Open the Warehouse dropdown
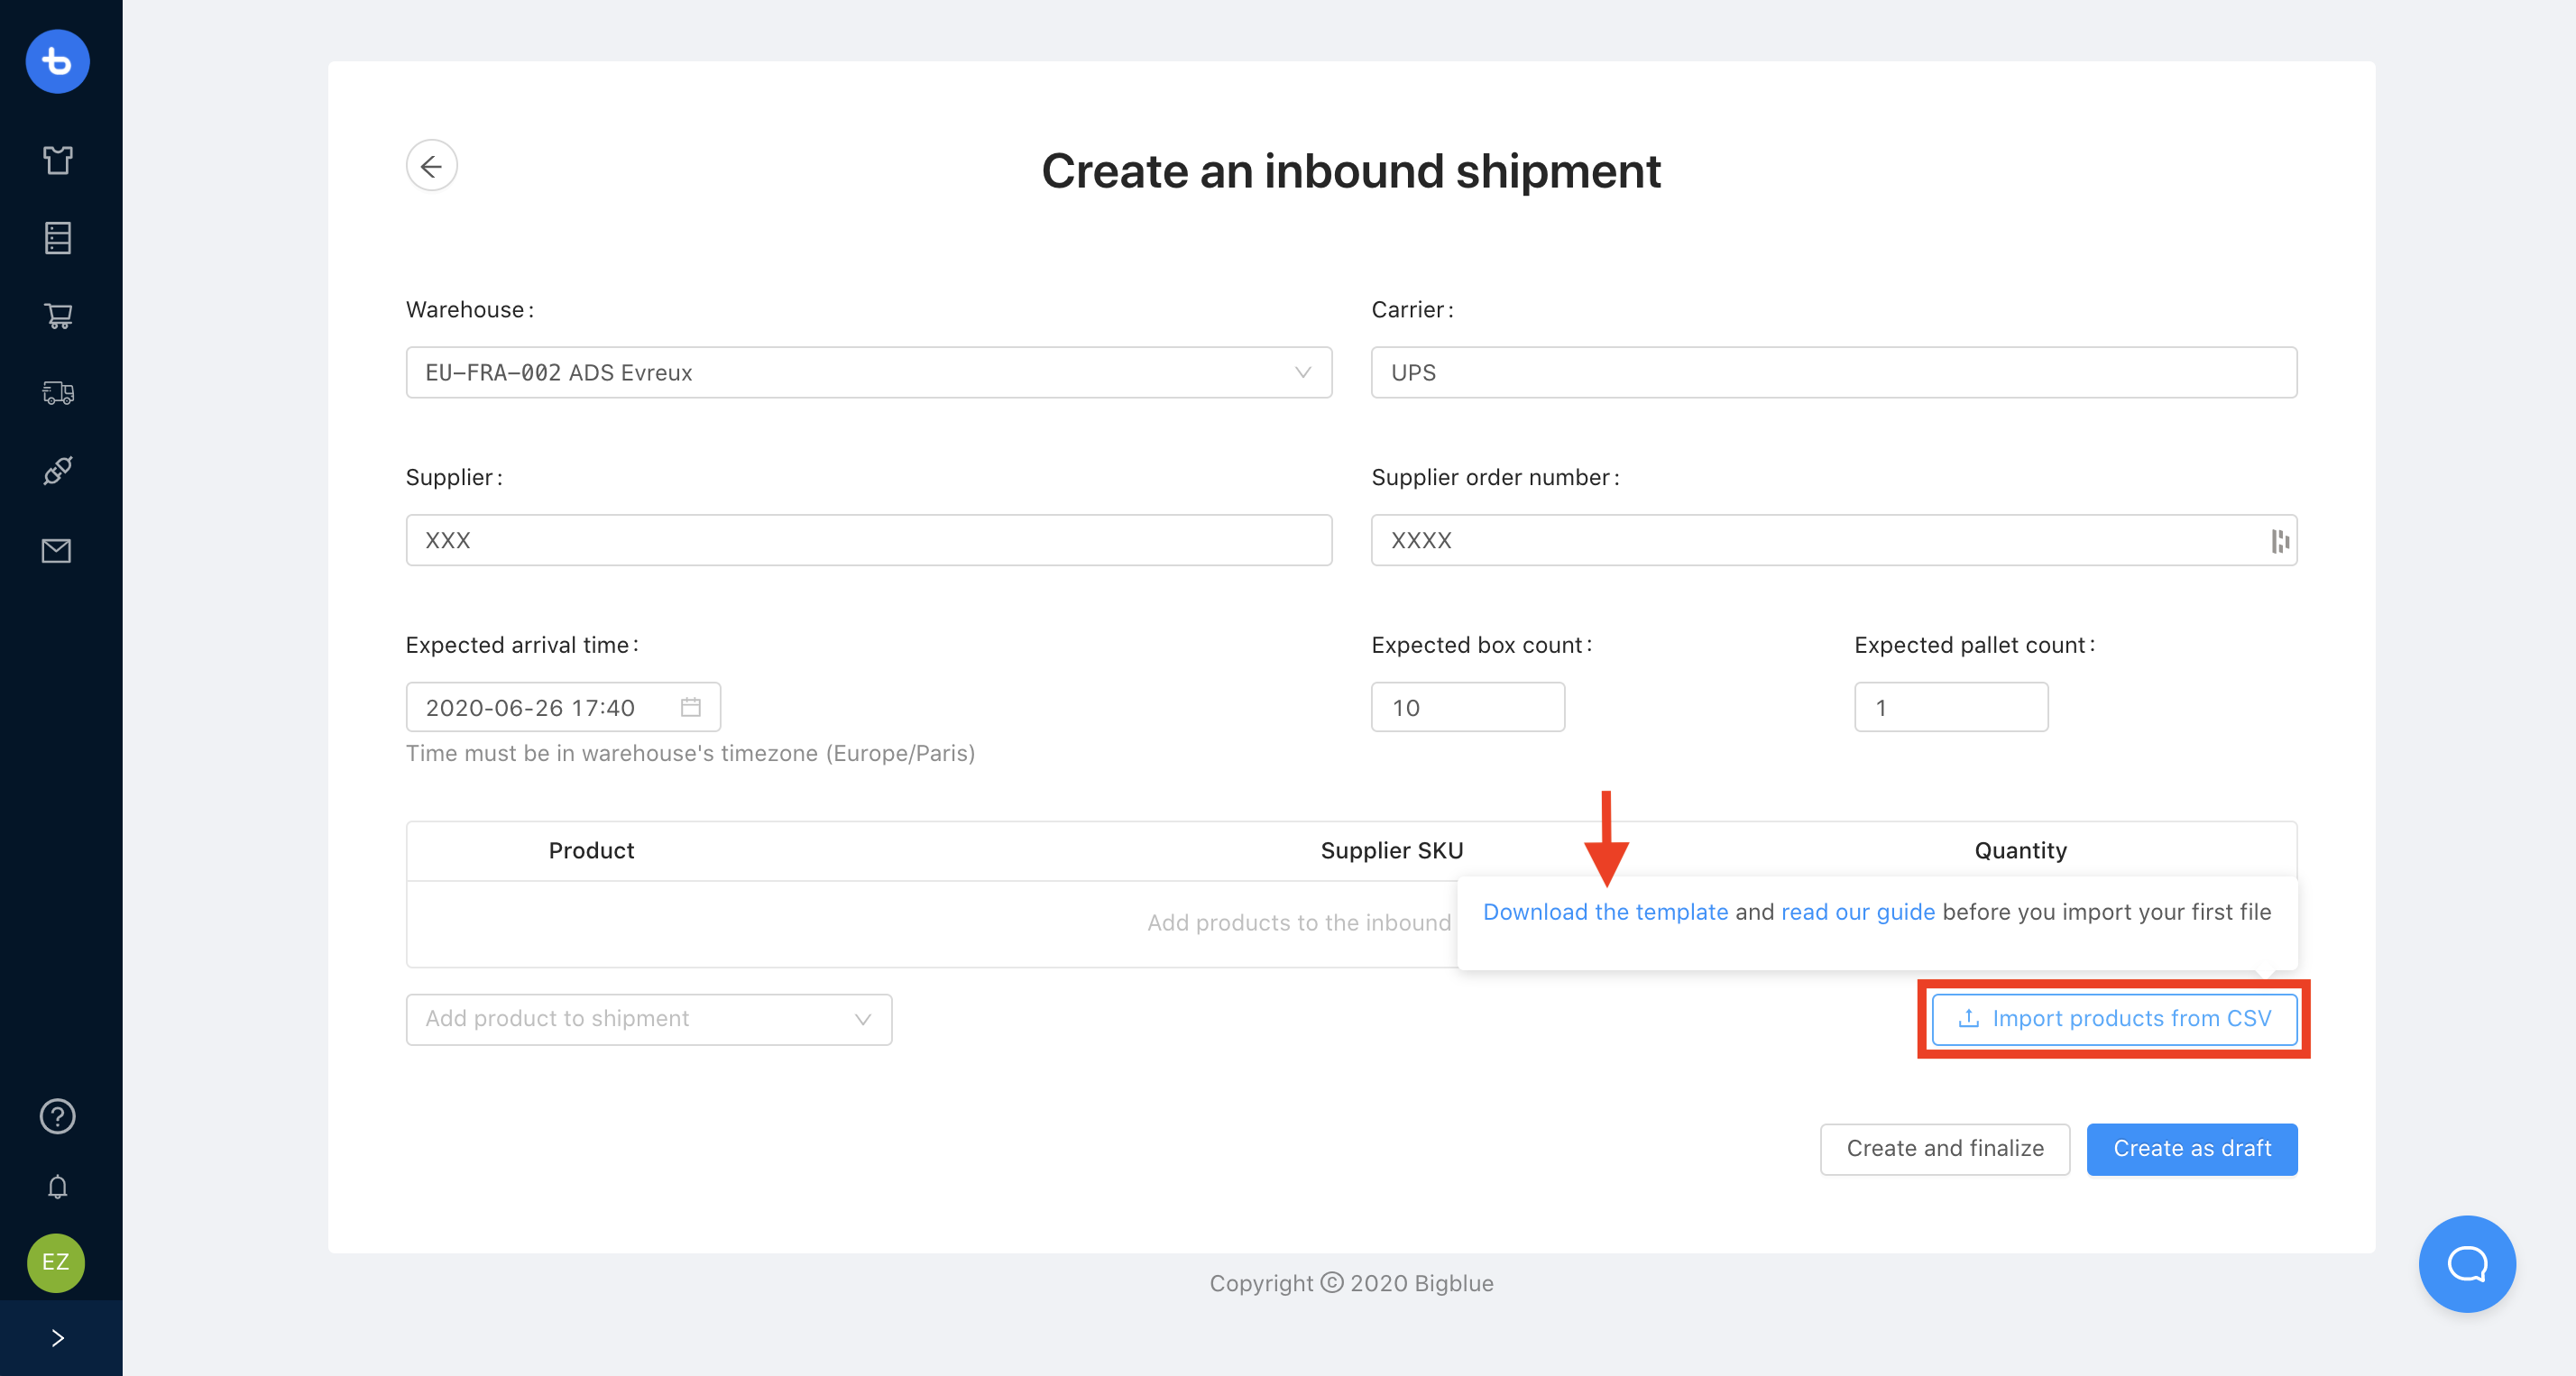This screenshot has width=2576, height=1376. point(868,373)
